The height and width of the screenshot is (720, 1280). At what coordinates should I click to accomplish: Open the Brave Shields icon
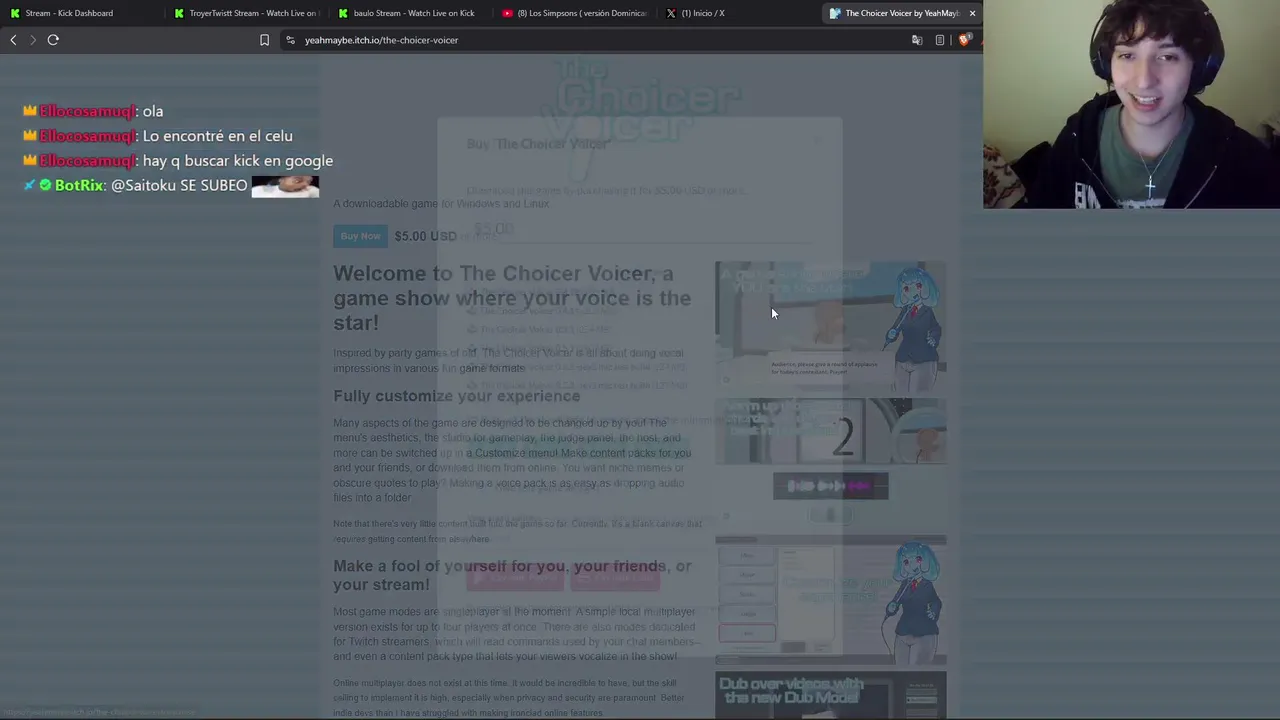click(964, 40)
